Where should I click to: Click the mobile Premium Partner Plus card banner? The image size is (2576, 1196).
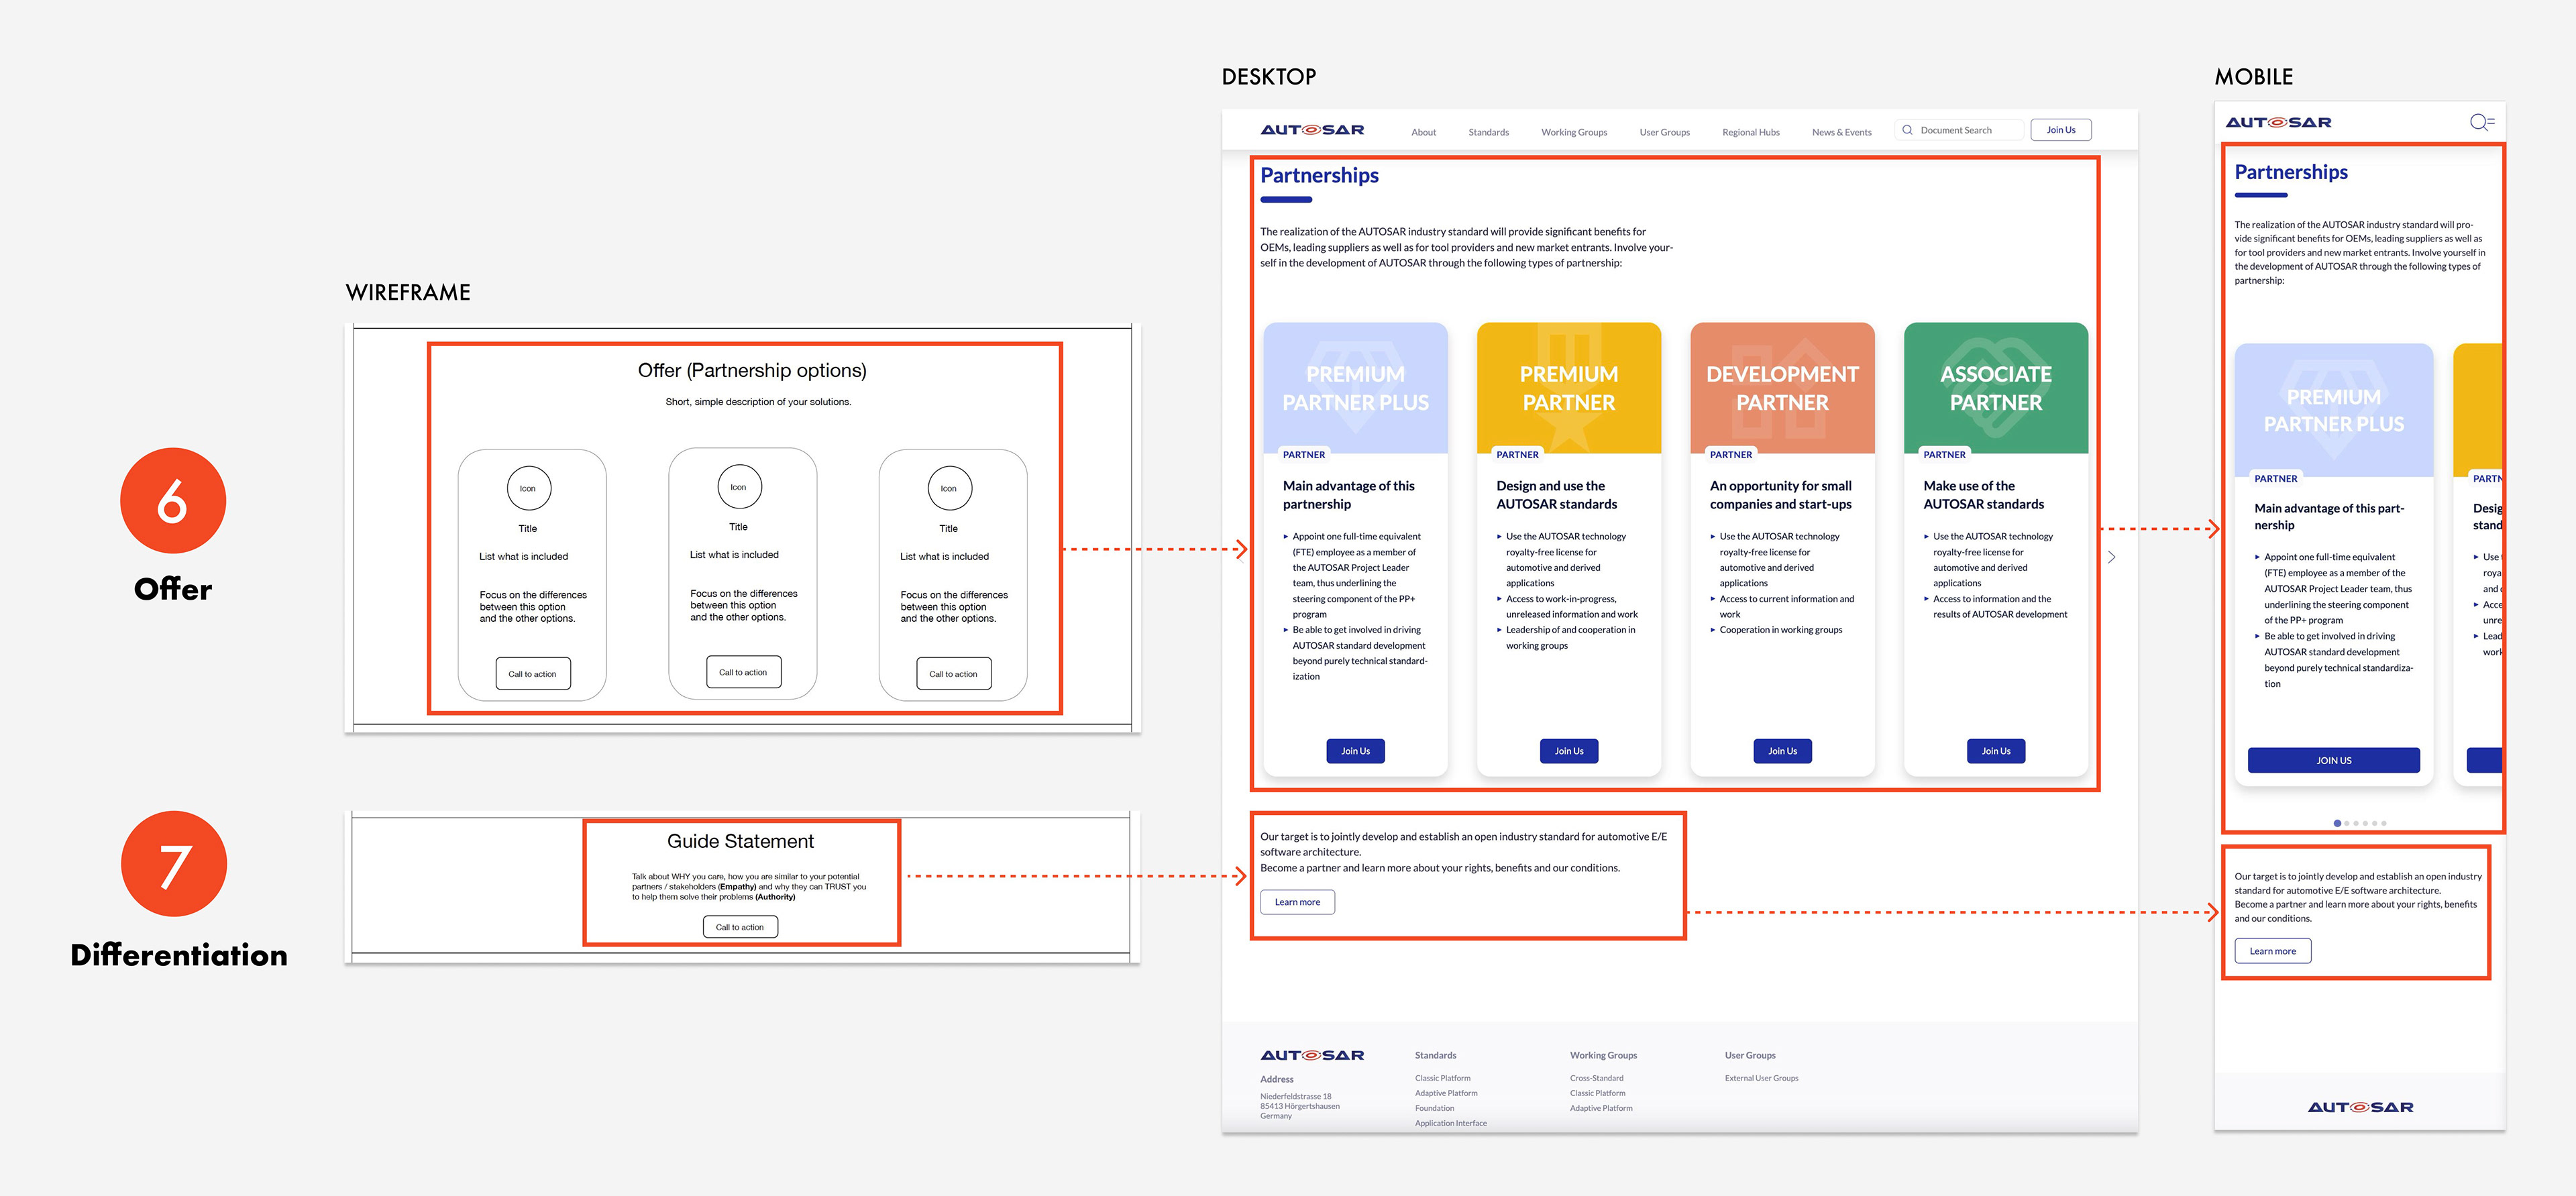(2333, 410)
